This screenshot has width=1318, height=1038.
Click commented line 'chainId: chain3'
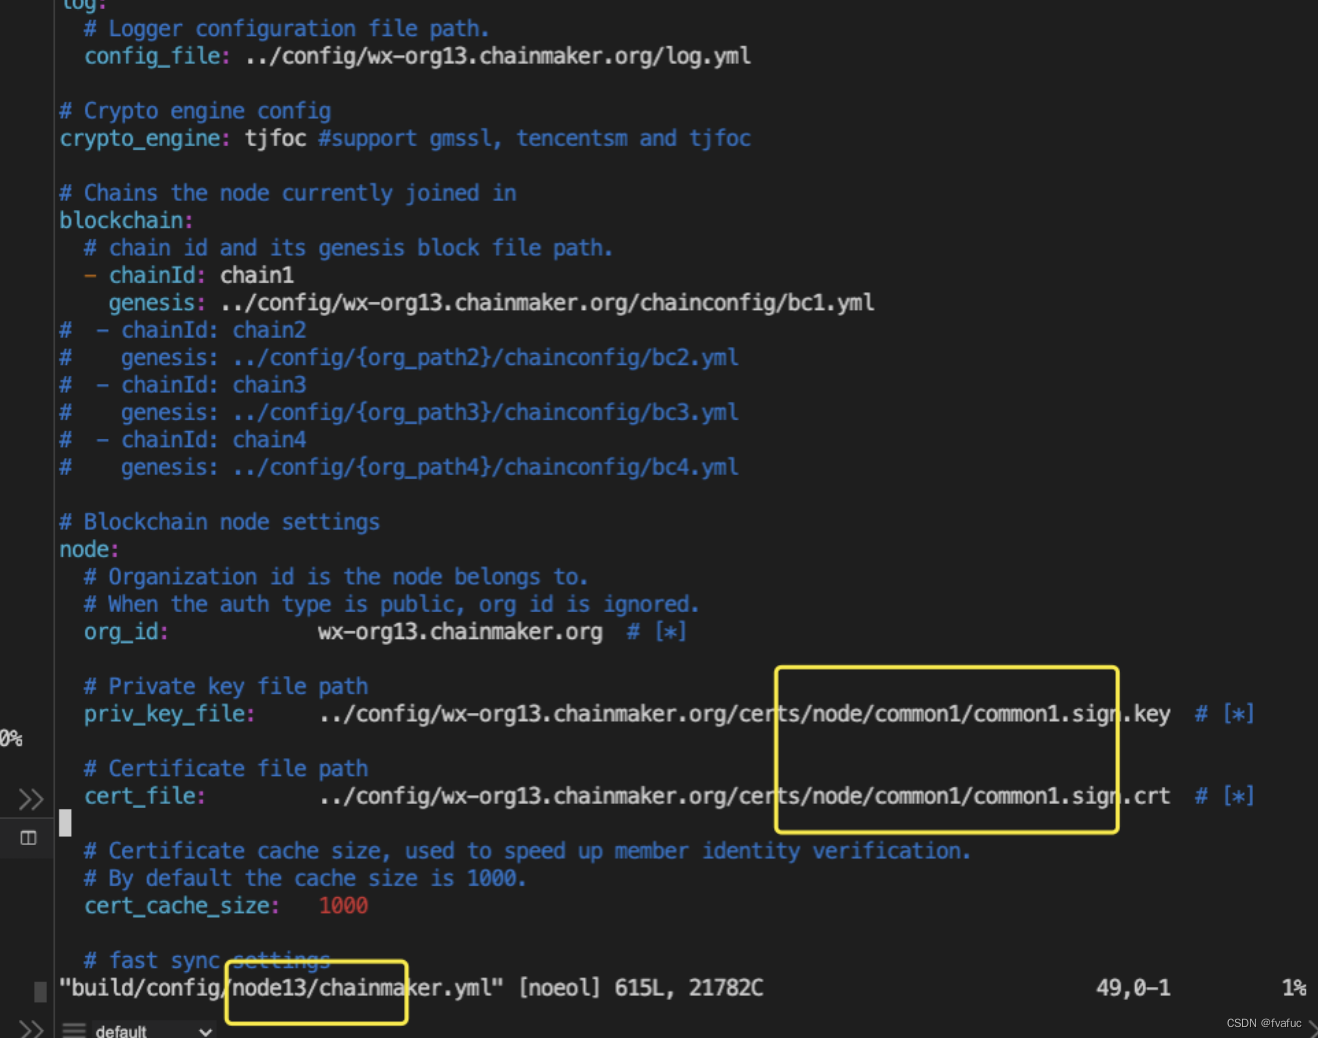click(183, 385)
